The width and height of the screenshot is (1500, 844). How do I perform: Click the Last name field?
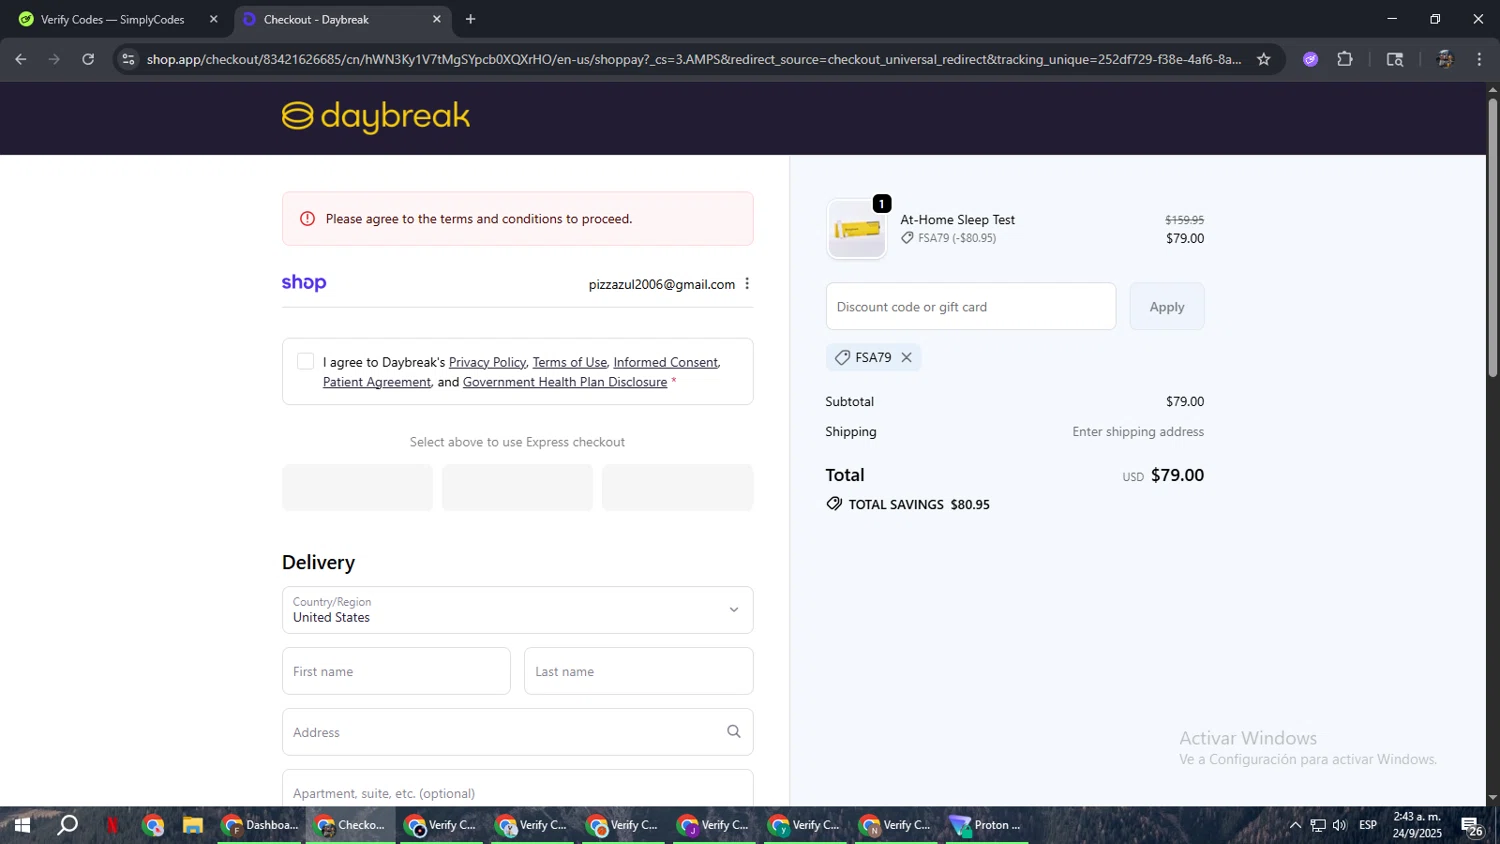[638, 671]
